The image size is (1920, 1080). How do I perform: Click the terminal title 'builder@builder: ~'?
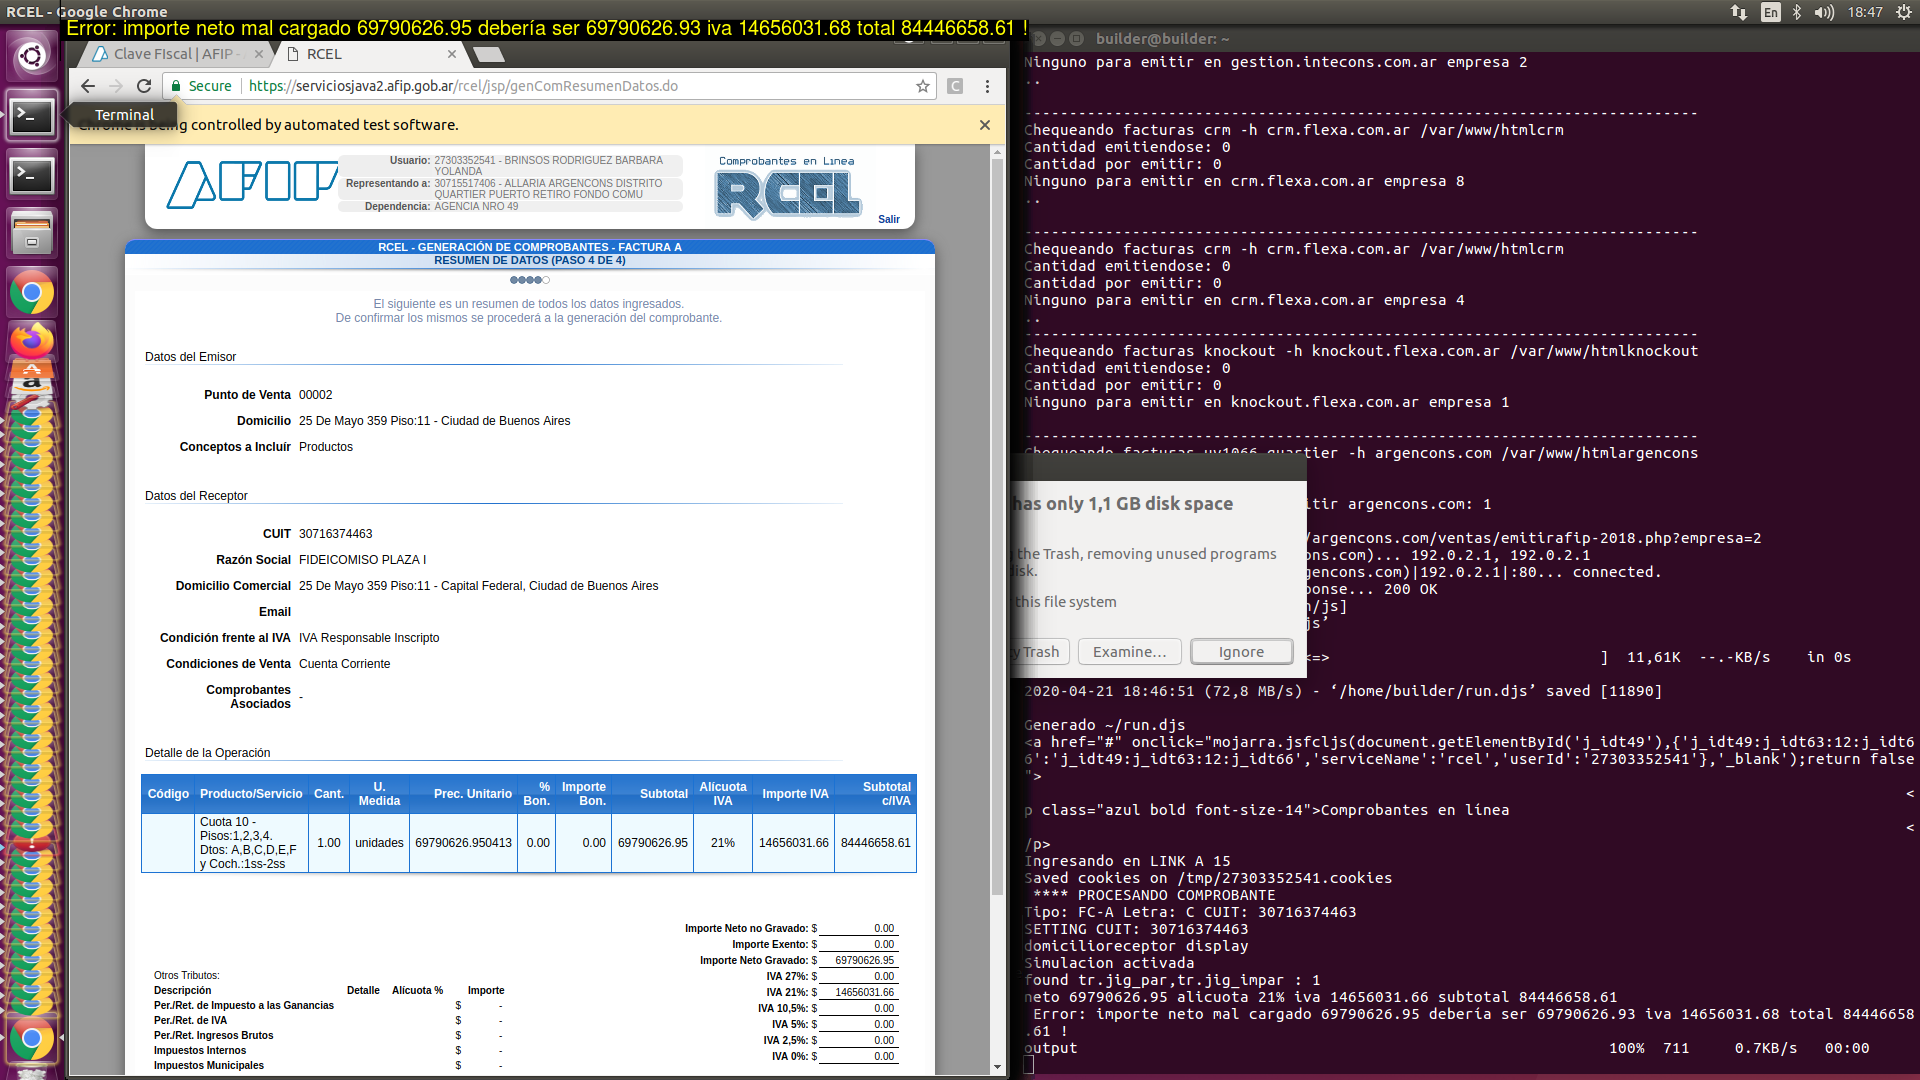pyautogui.click(x=1162, y=39)
